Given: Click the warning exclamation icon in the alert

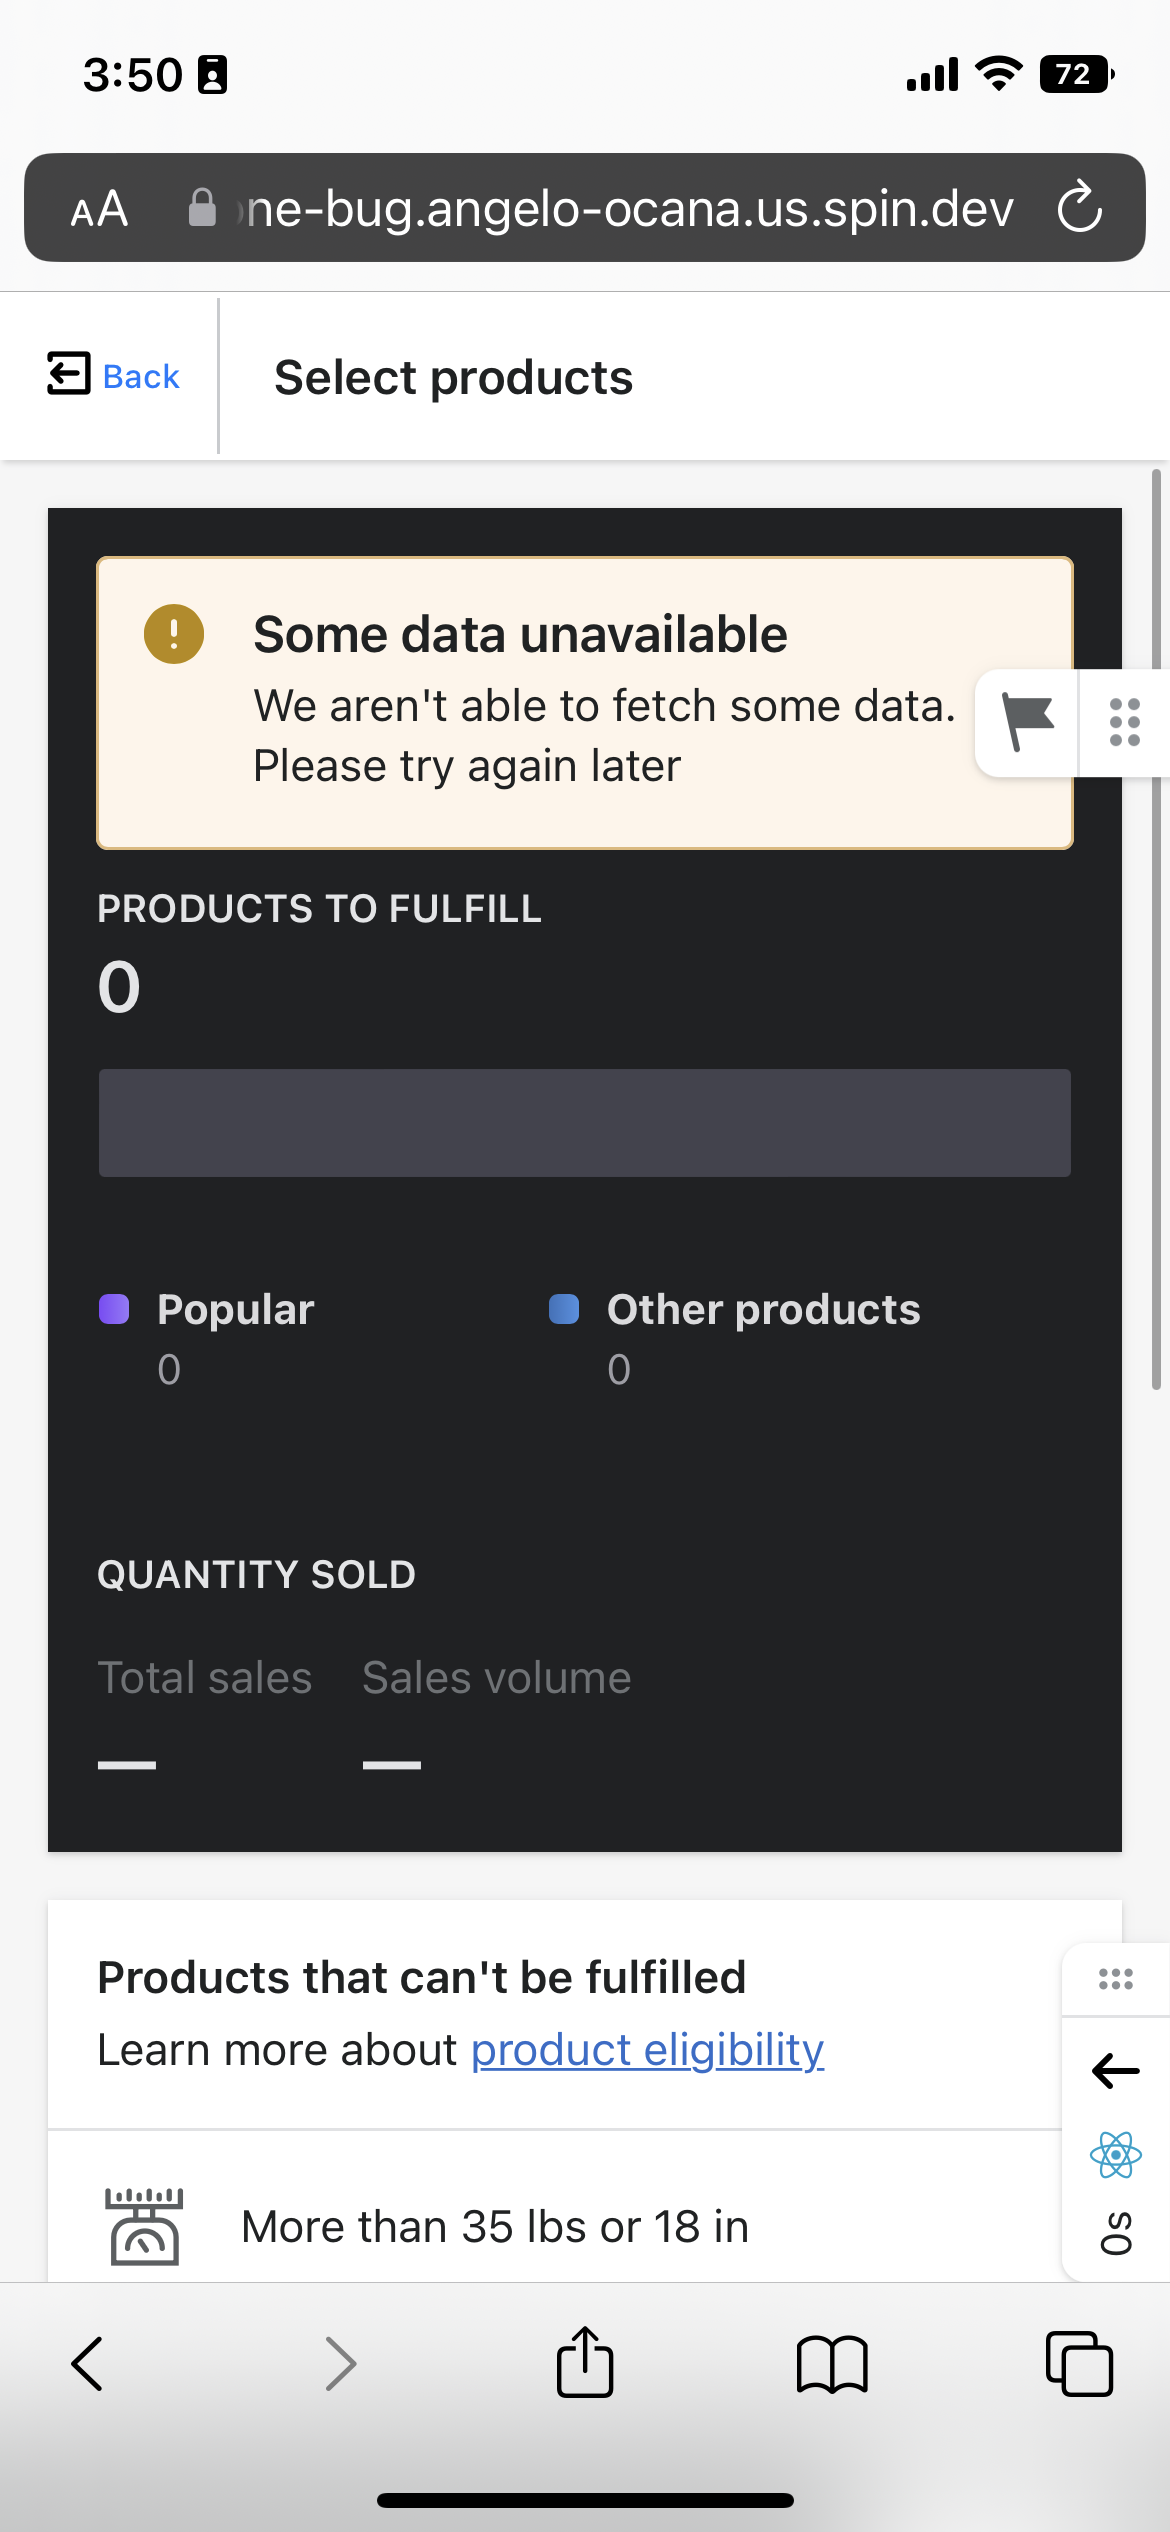Looking at the screenshot, I should [x=175, y=633].
